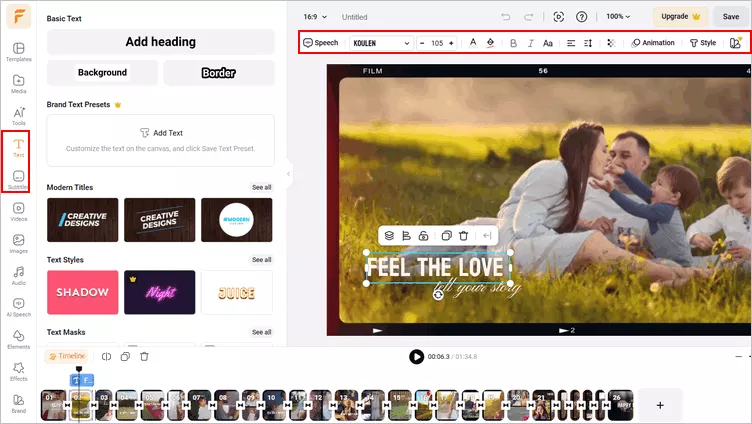Screen dimensions: 752x424
Task: Add Background style text
Action: tap(102, 72)
